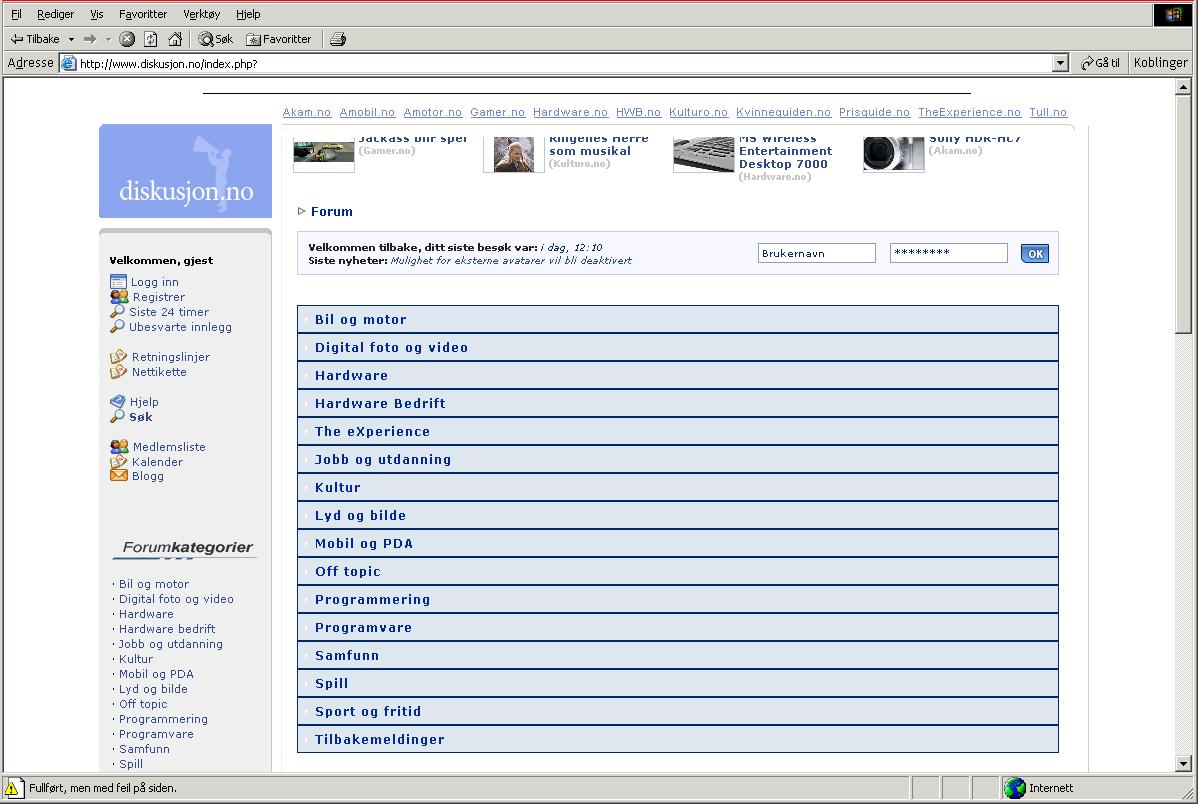Open the Kvinneguiden.no network link
1199x804 pixels.
point(783,112)
